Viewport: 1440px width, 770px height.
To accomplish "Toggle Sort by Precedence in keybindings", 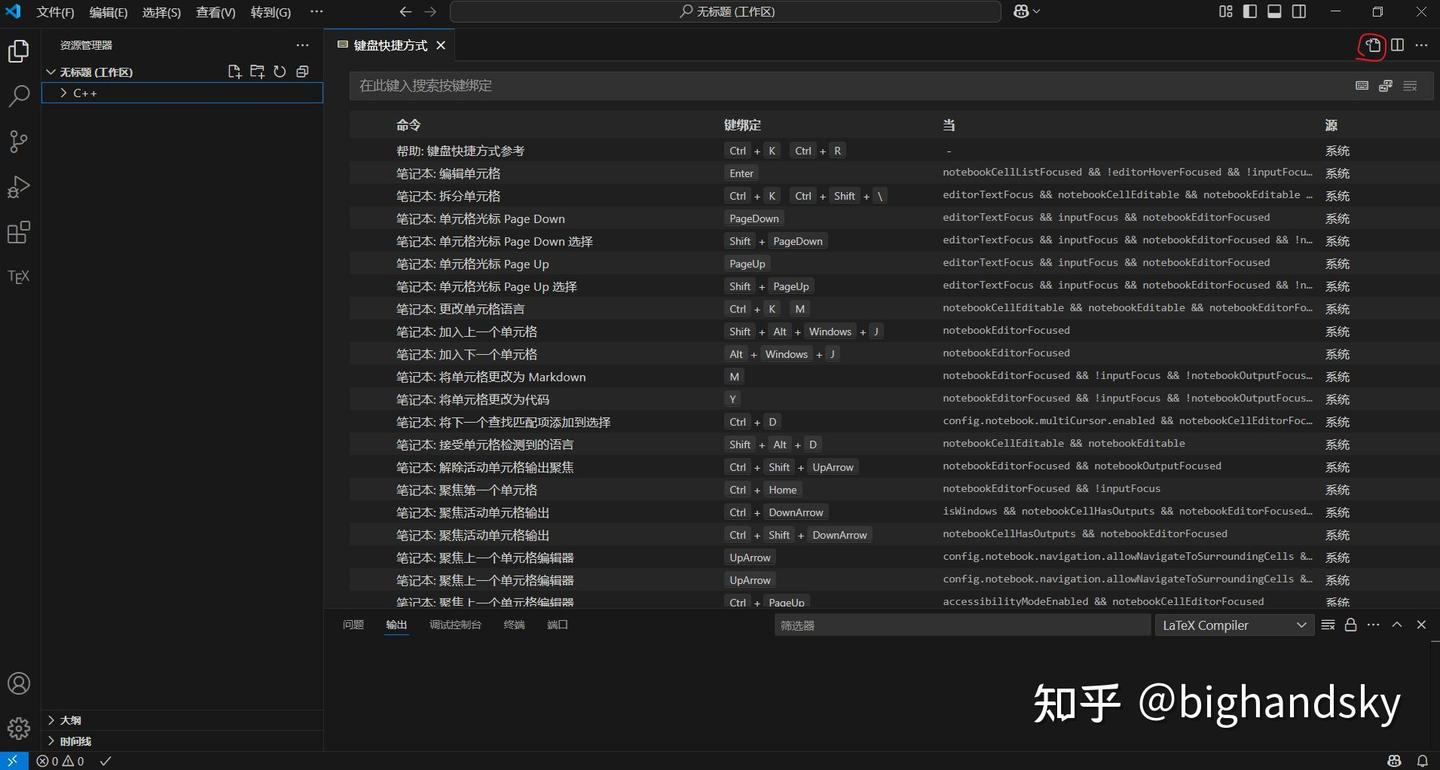I will (1385, 86).
